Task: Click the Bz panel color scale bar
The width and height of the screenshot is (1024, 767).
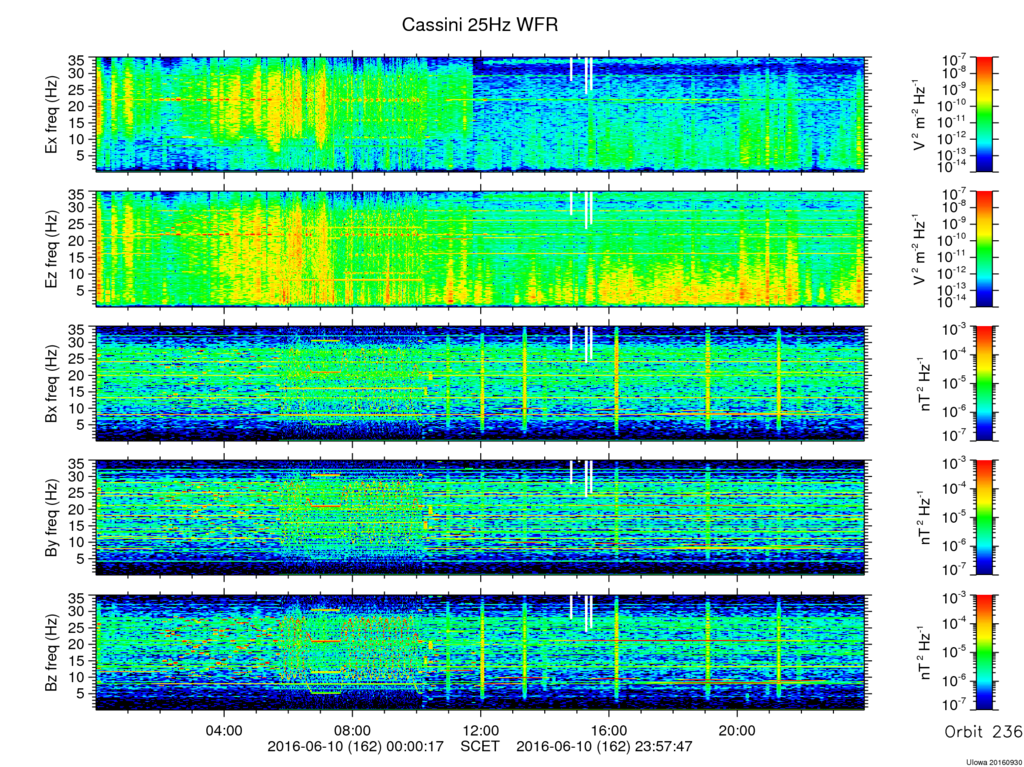Action: [x=984, y=653]
